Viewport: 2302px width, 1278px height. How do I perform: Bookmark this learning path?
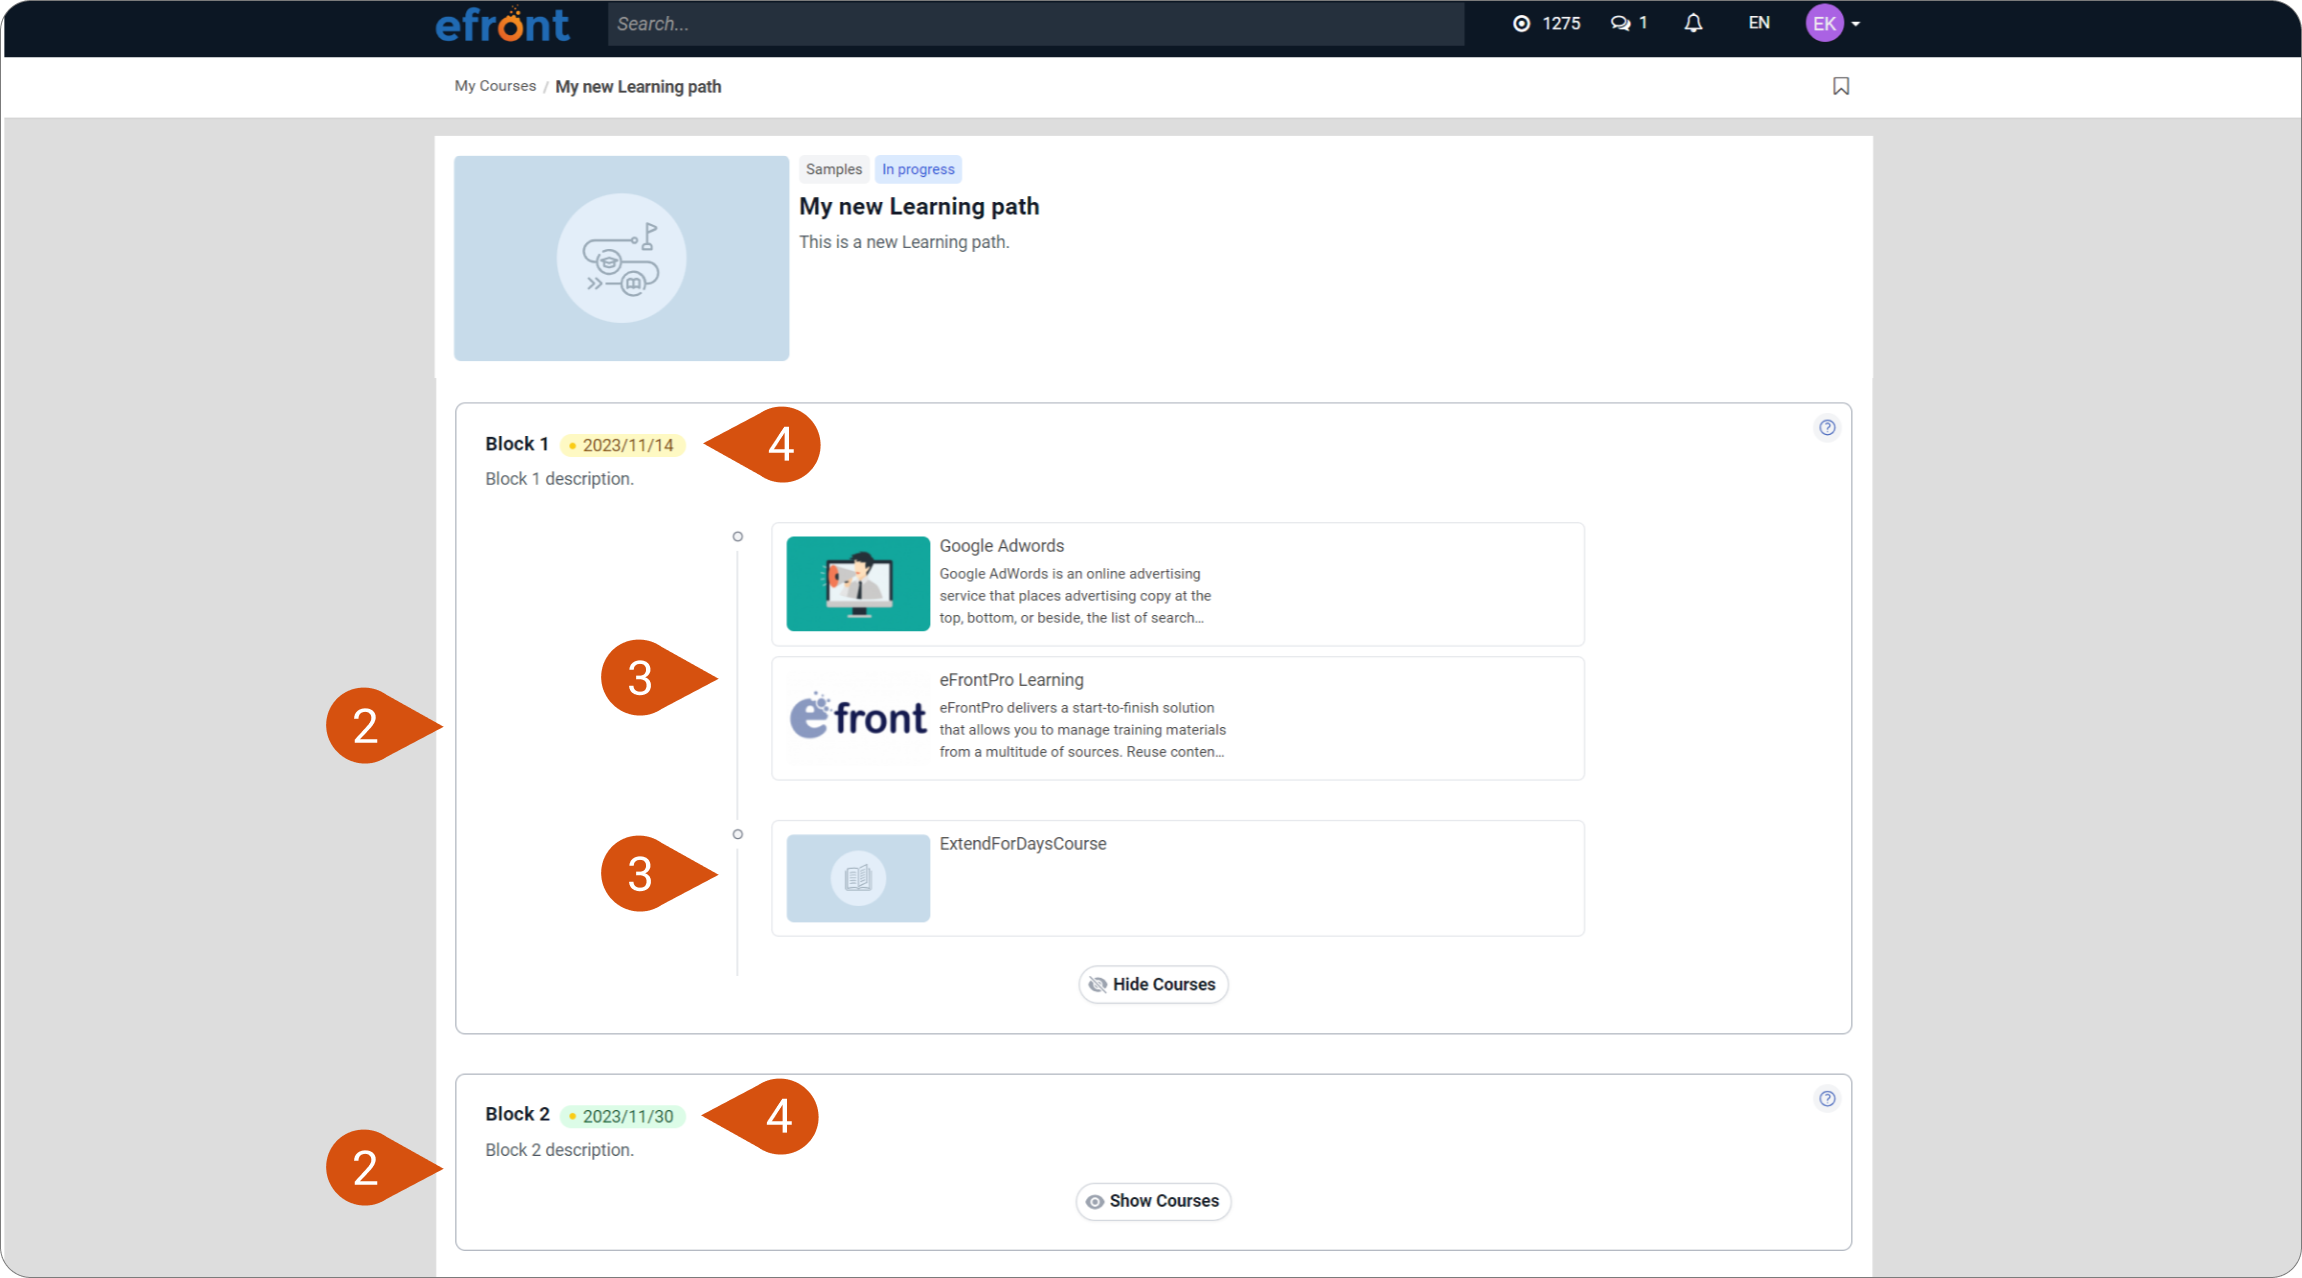[x=1841, y=86]
